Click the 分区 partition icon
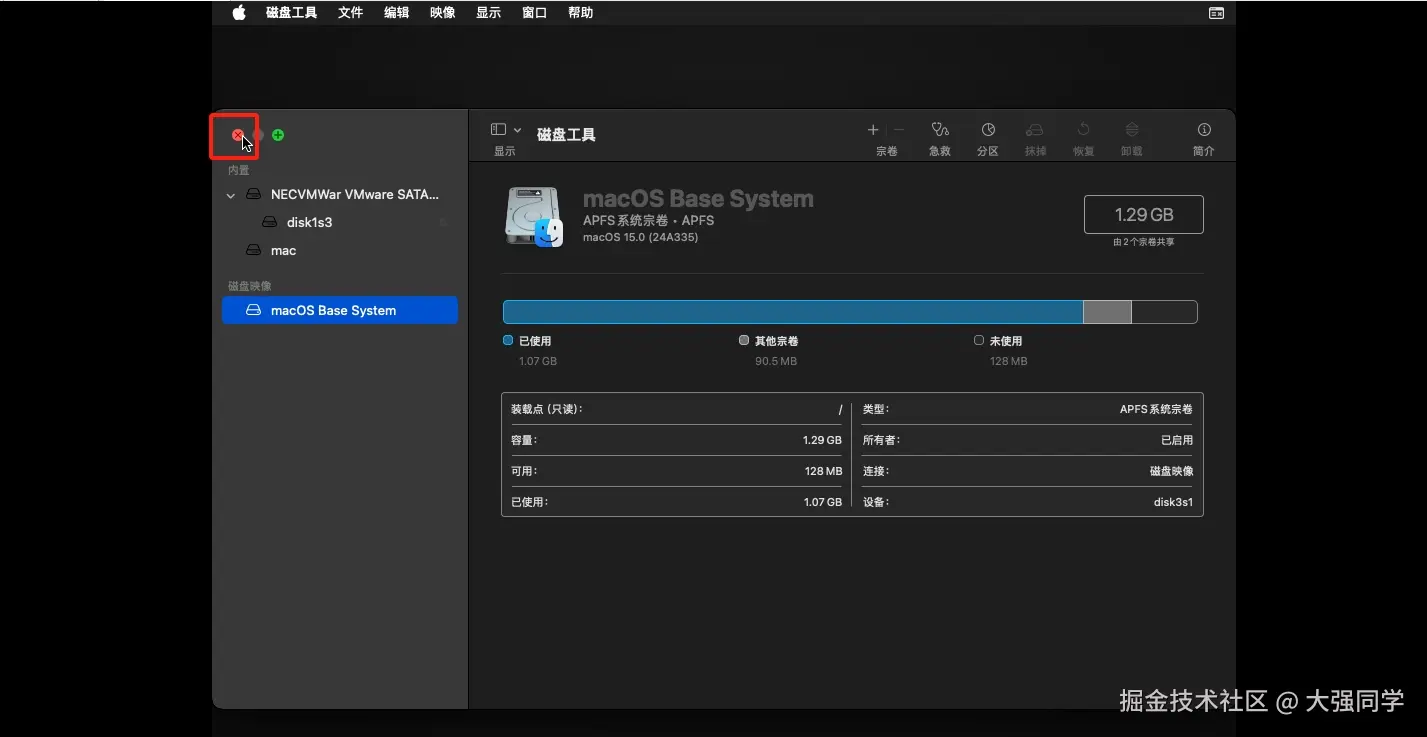1427x737 pixels. [988, 130]
